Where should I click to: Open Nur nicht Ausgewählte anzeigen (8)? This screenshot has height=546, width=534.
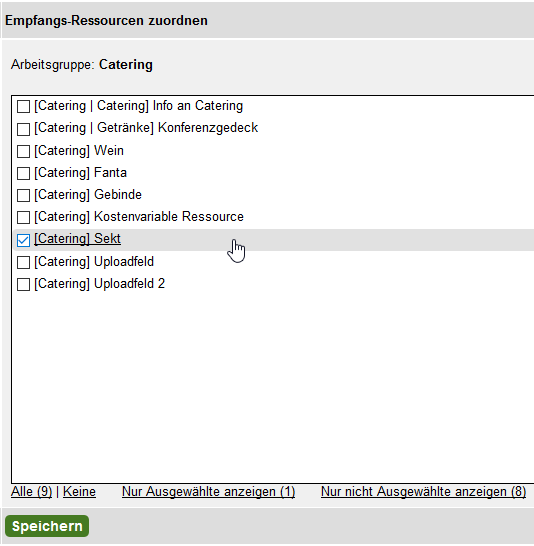coord(423,492)
